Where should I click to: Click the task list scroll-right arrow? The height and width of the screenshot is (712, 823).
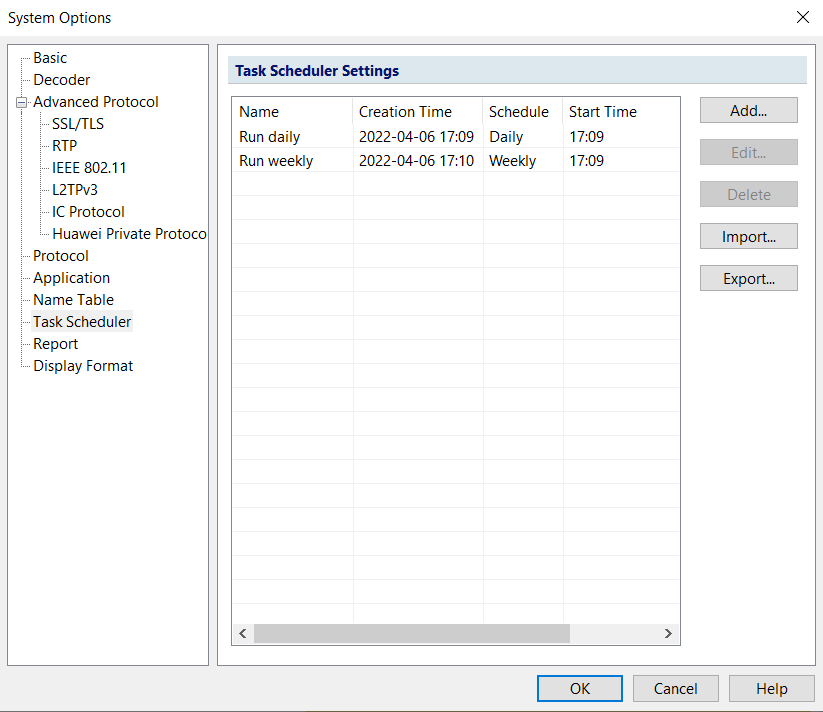click(668, 633)
